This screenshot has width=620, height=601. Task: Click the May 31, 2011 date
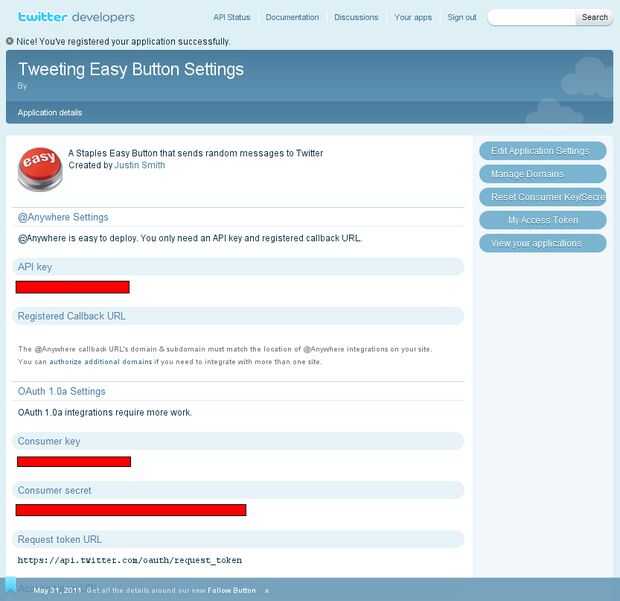[x=57, y=590]
